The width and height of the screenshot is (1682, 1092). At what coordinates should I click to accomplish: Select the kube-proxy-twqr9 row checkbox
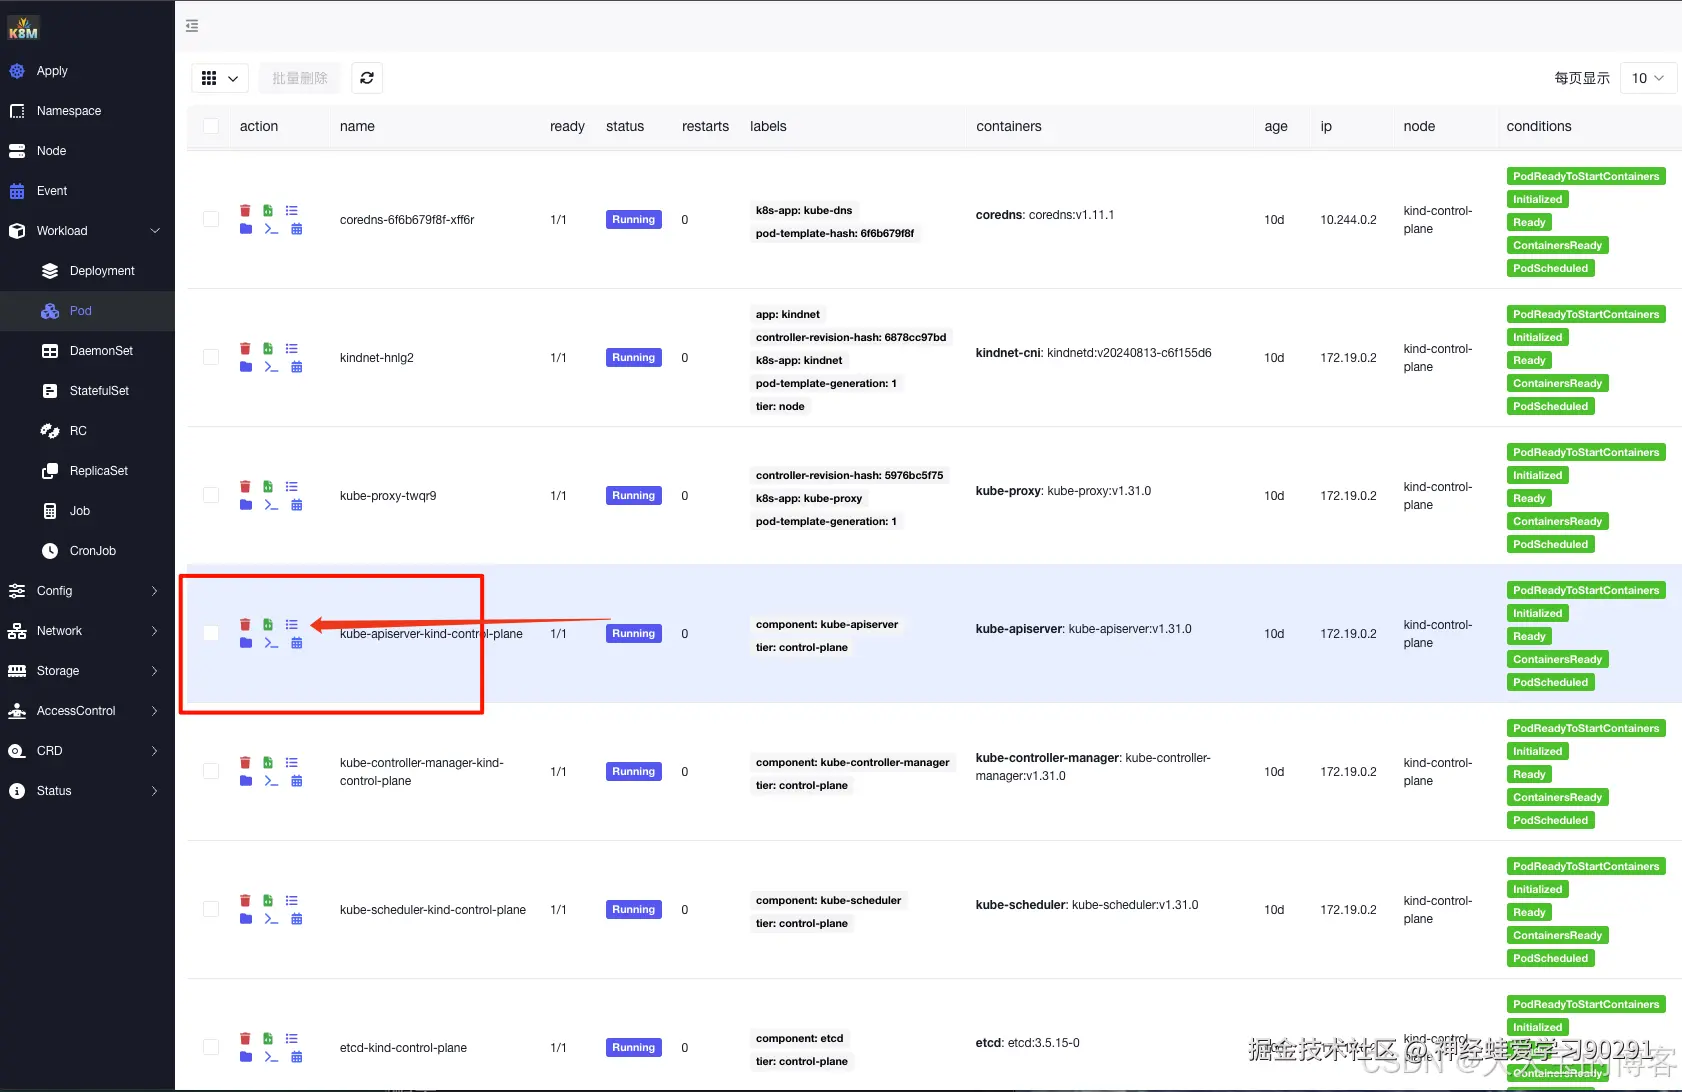(211, 495)
